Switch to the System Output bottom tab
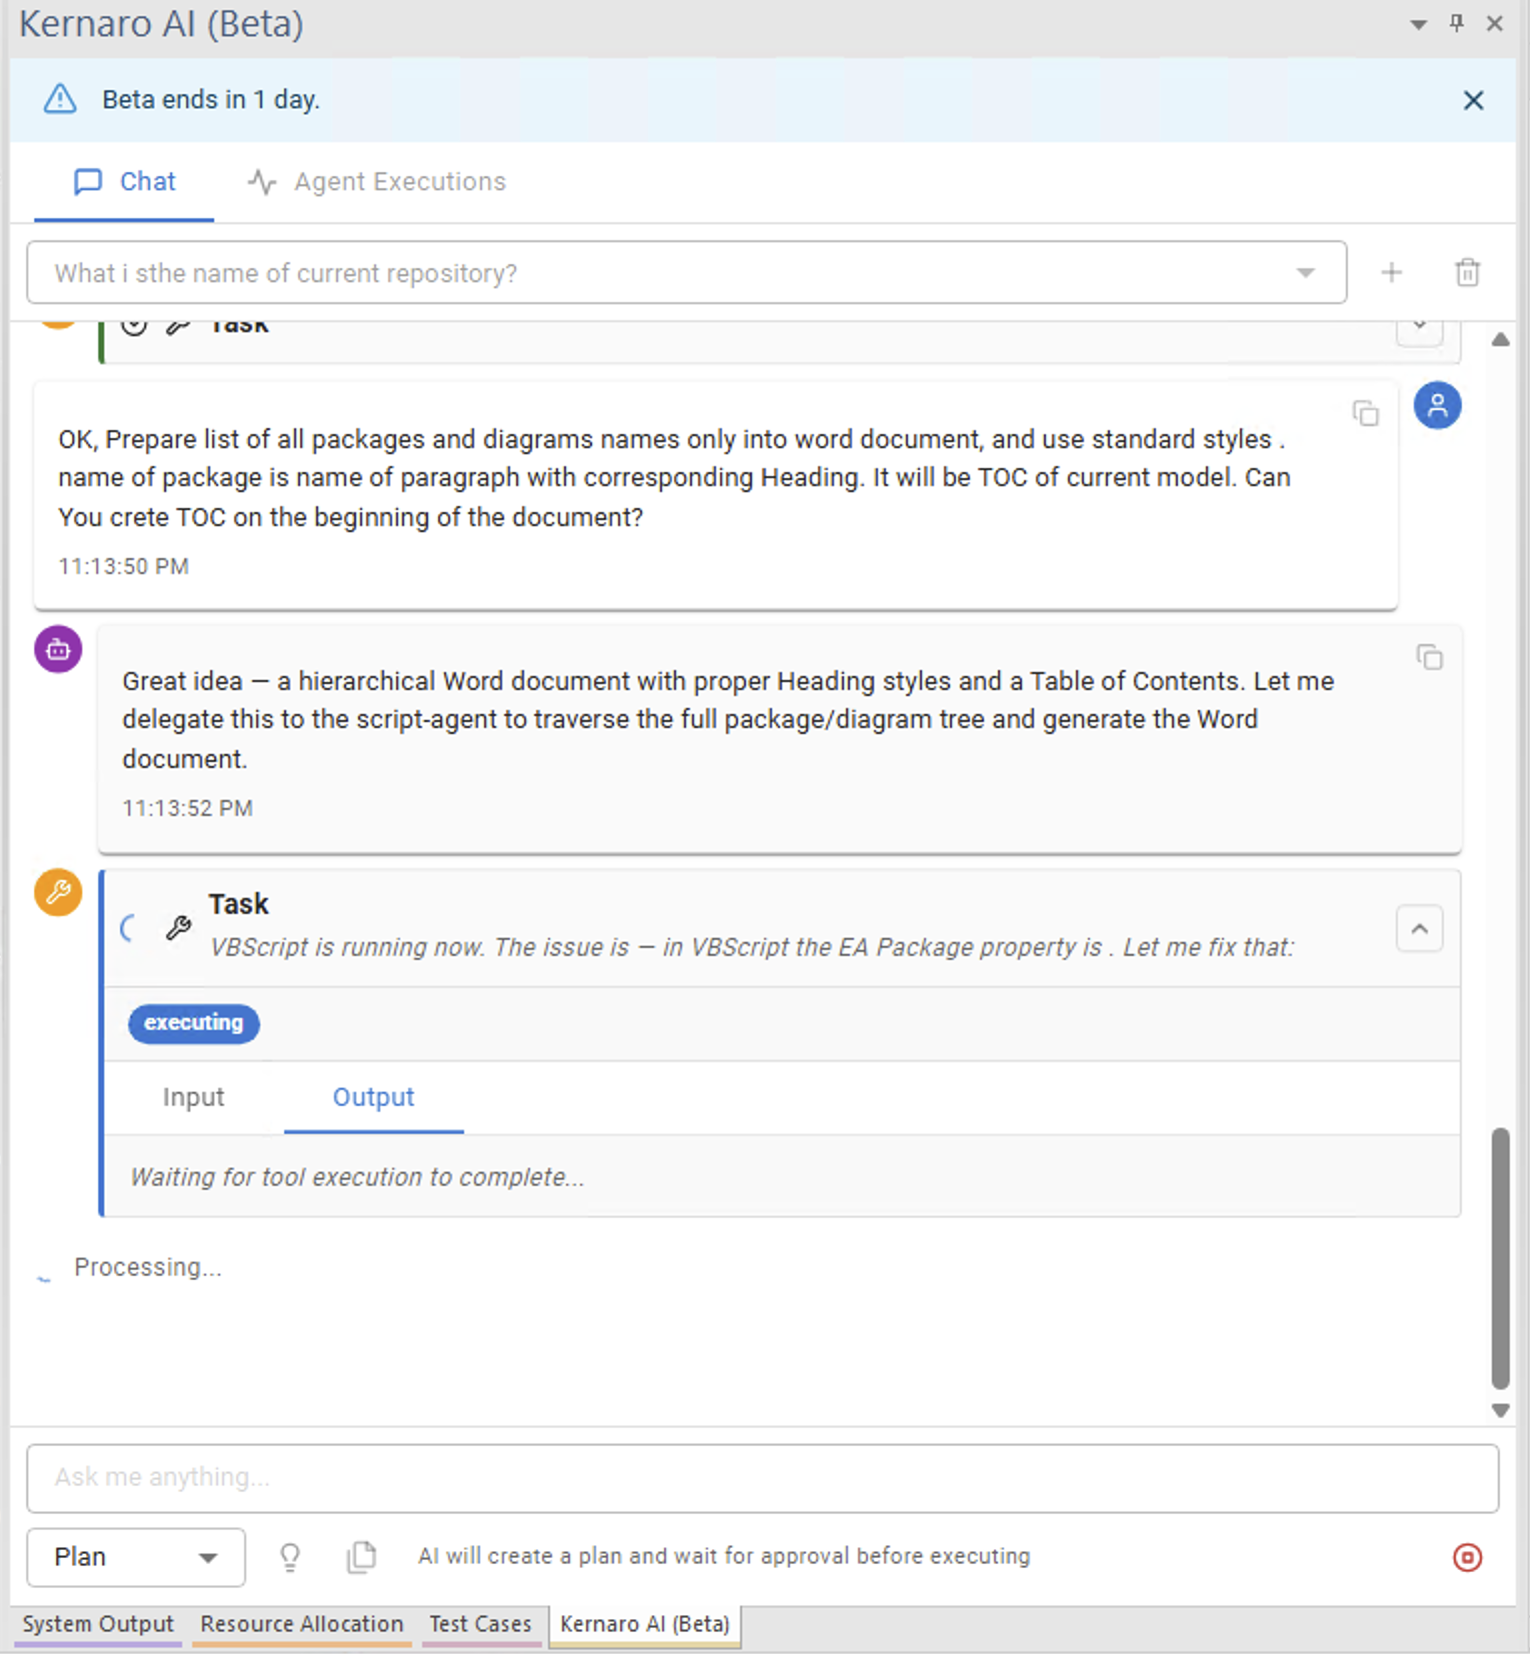Viewport: 1530px width, 1654px height. (98, 1625)
